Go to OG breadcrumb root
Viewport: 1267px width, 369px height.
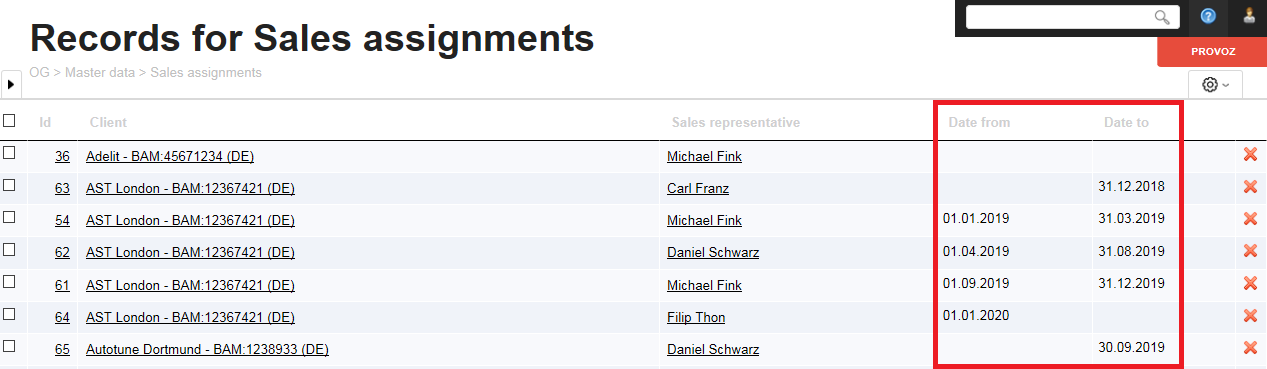point(40,72)
